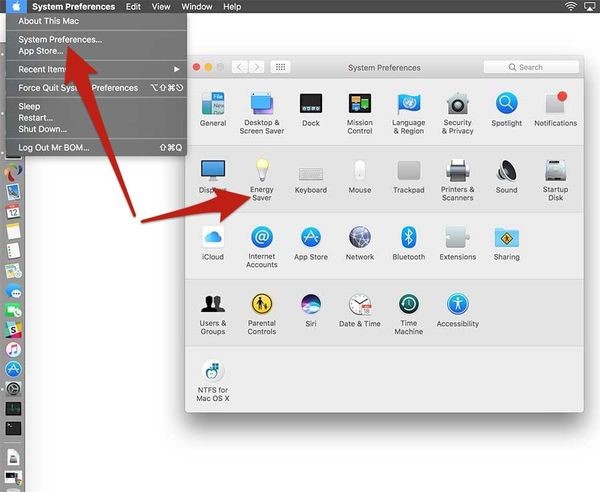Click the forward navigation arrow button

coord(257,67)
